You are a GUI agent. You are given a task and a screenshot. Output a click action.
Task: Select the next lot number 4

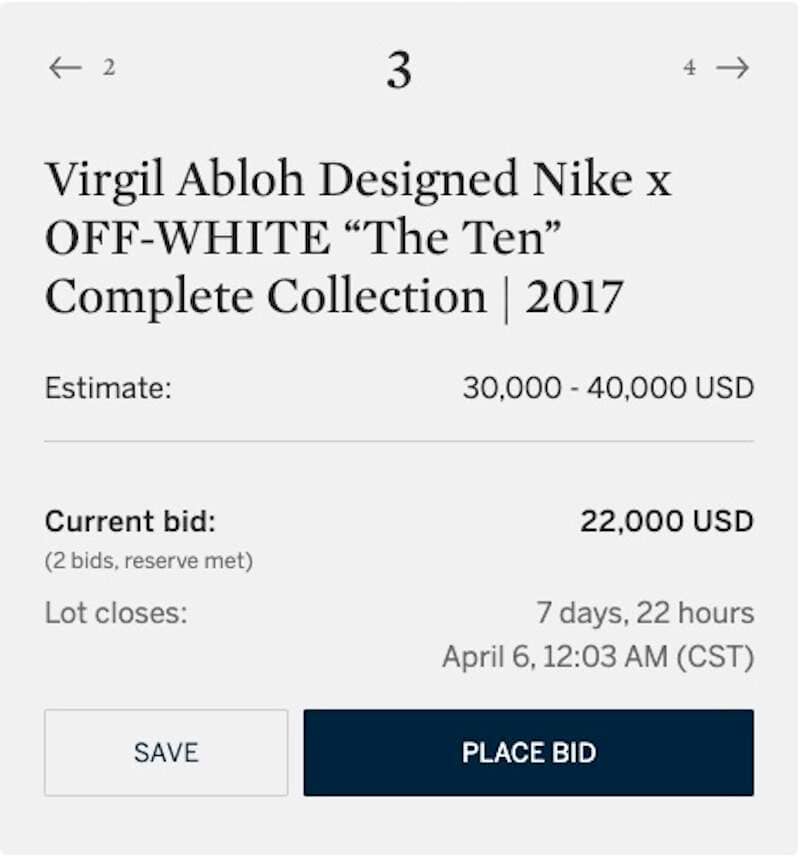(690, 68)
